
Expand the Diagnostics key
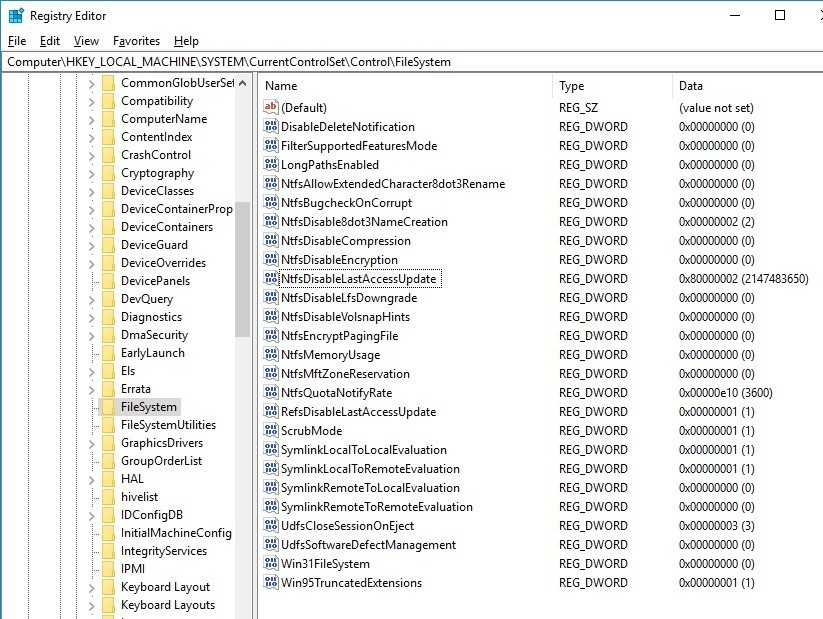[x=91, y=317]
